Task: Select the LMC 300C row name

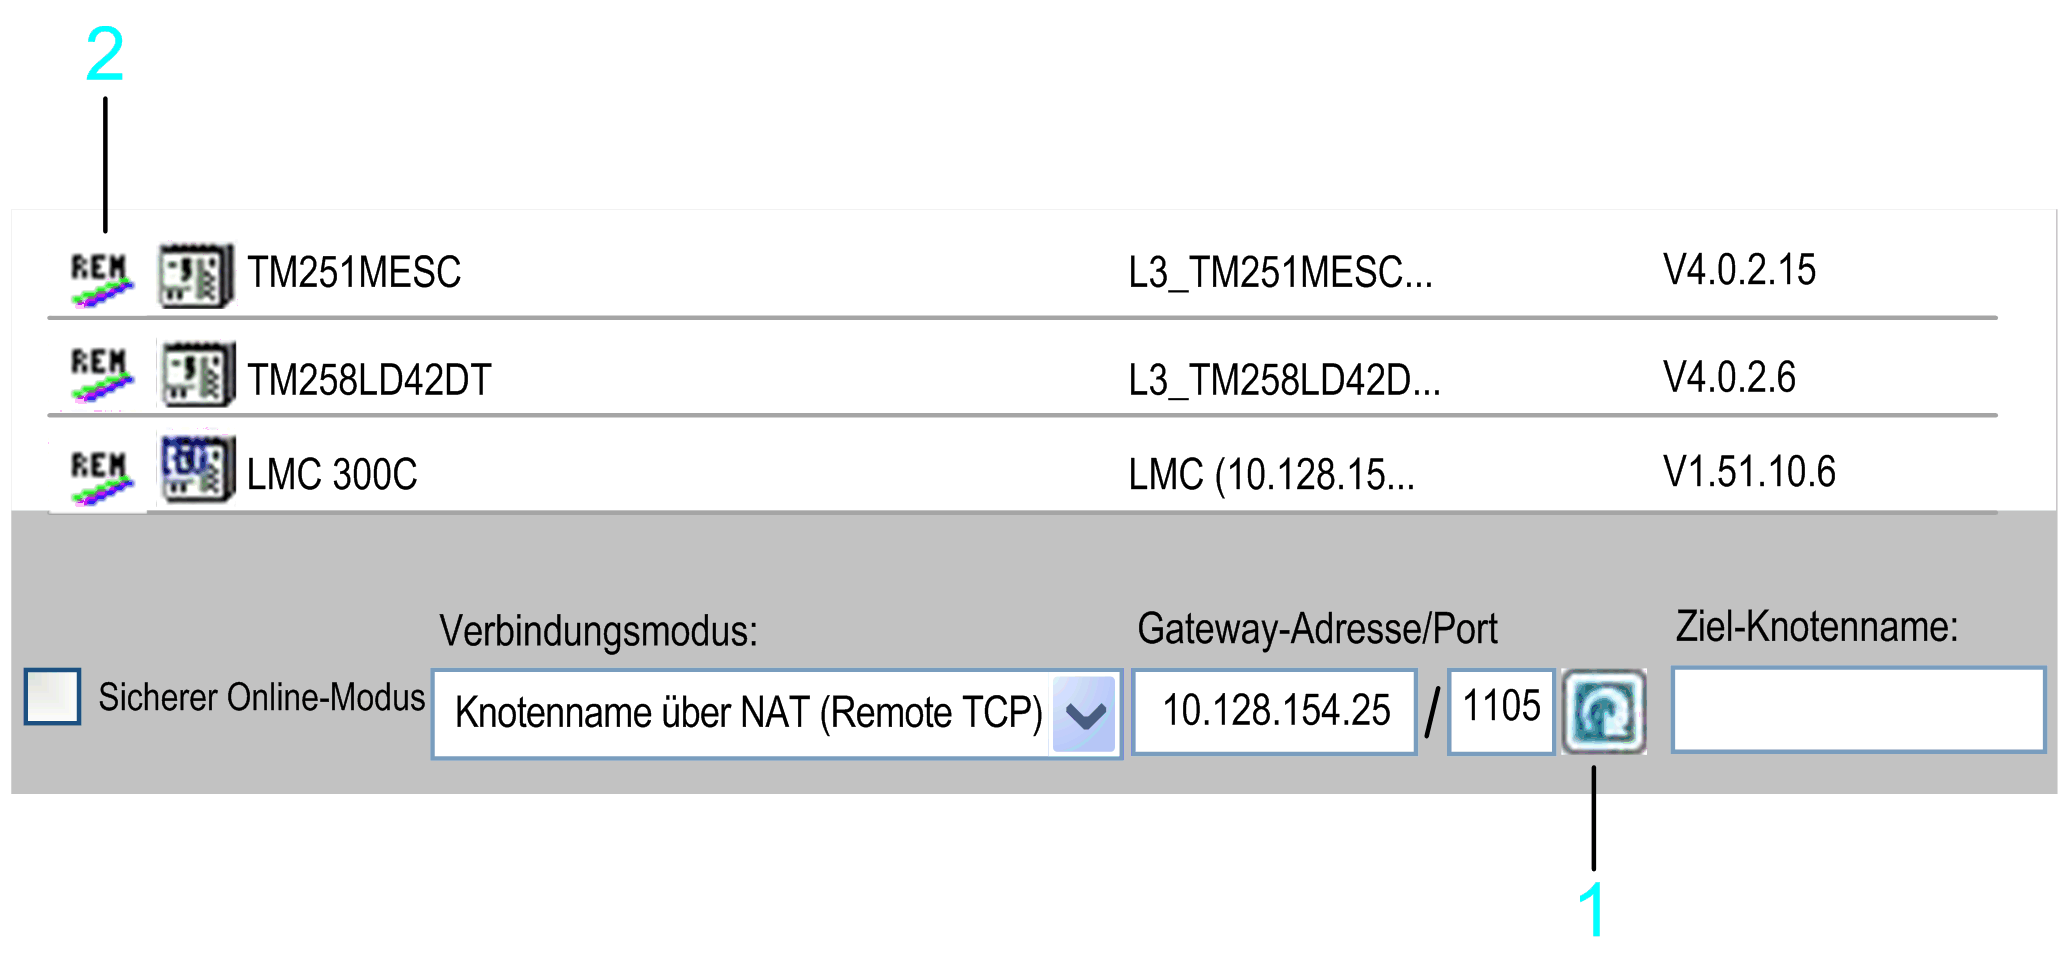Action: (332, 475)
